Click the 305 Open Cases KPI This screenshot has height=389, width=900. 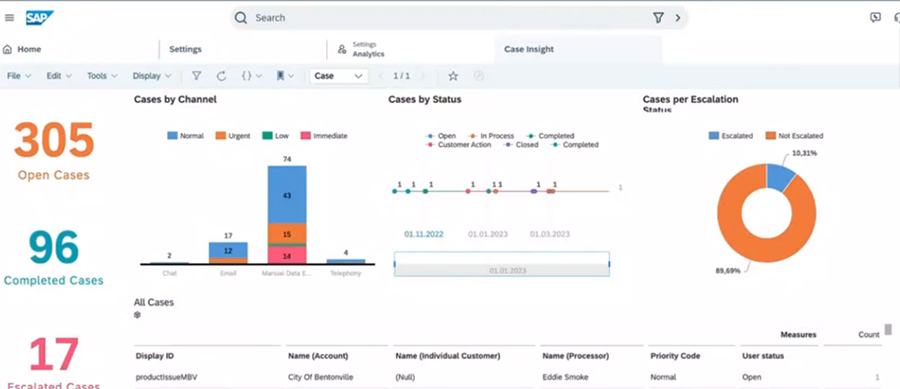click(53, 150)
